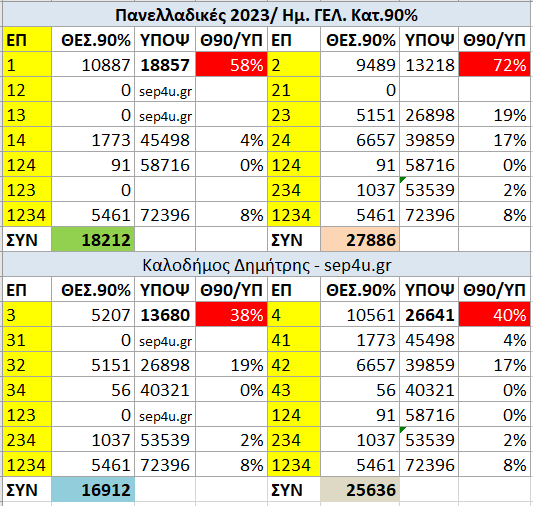Click yellow row label 43
The height and width of the screenshot is (506, 533).
coord(294,390)
